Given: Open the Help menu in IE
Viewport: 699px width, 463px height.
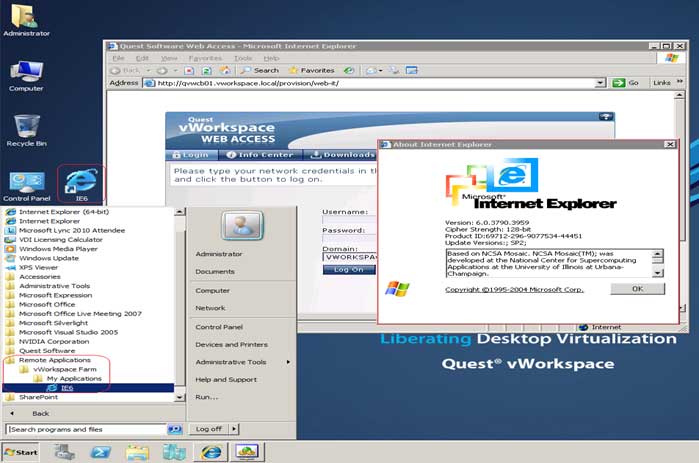Looking at the screenshot, I should (271, 58).
